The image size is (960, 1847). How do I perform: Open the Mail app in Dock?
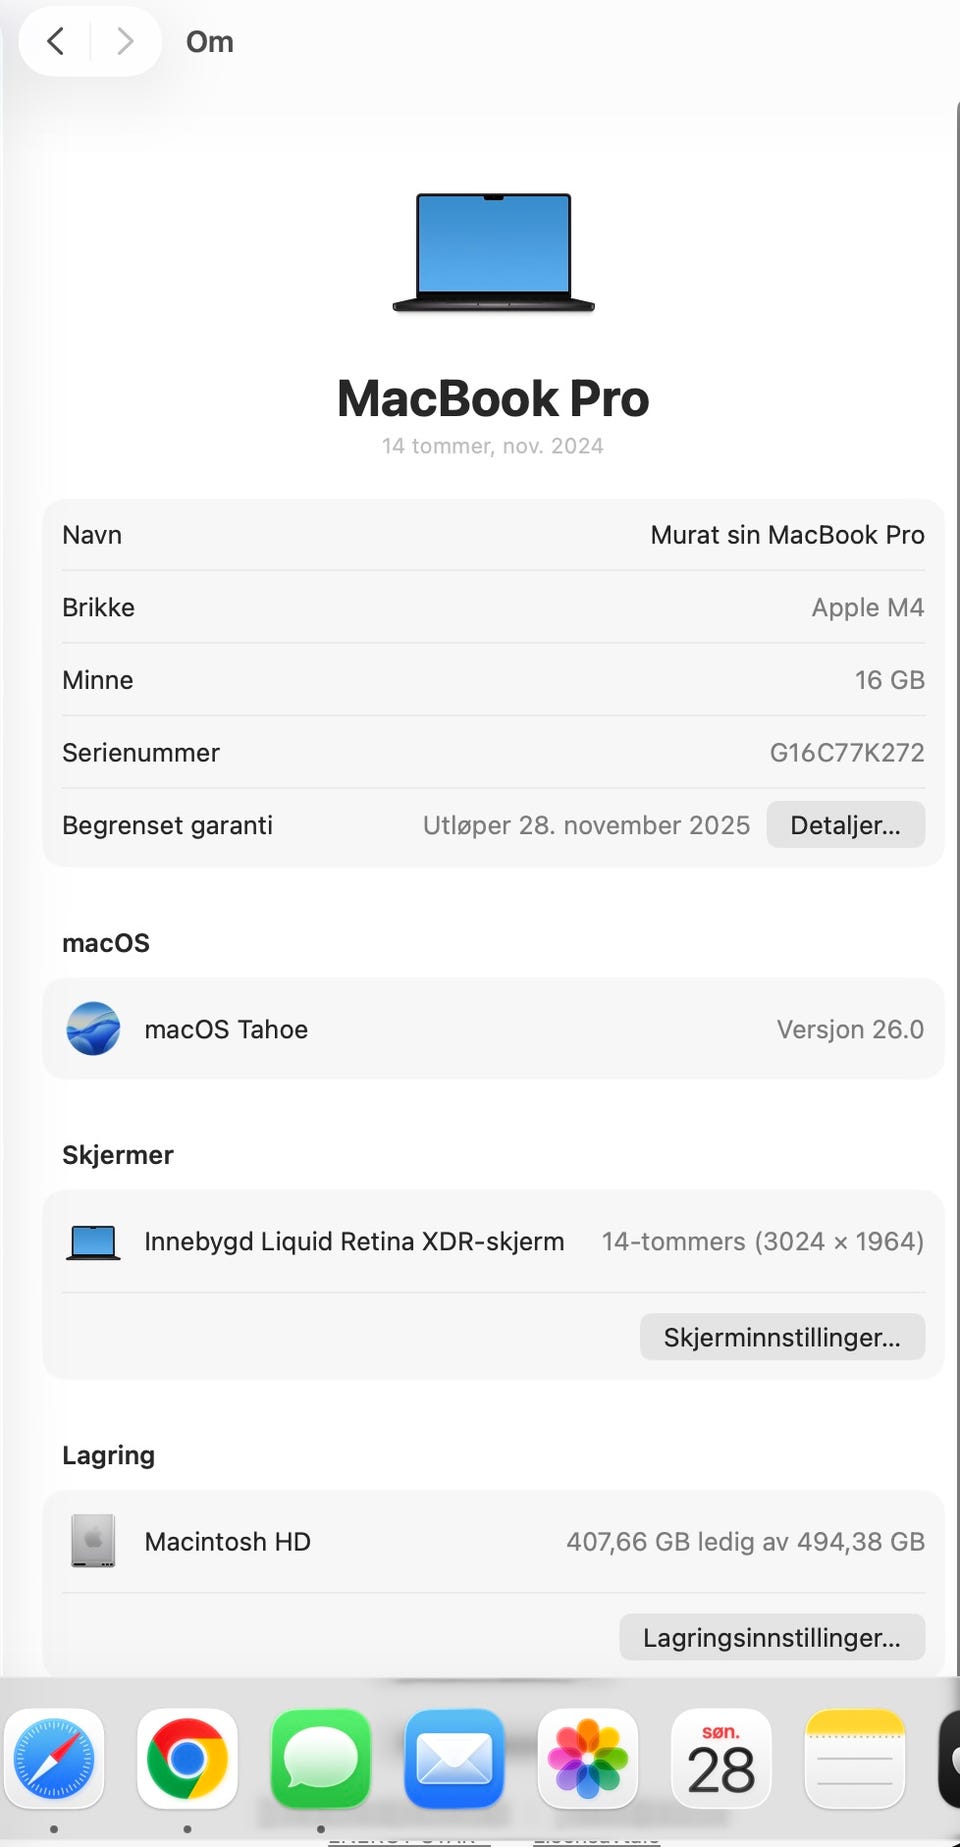click(454, 1759)
